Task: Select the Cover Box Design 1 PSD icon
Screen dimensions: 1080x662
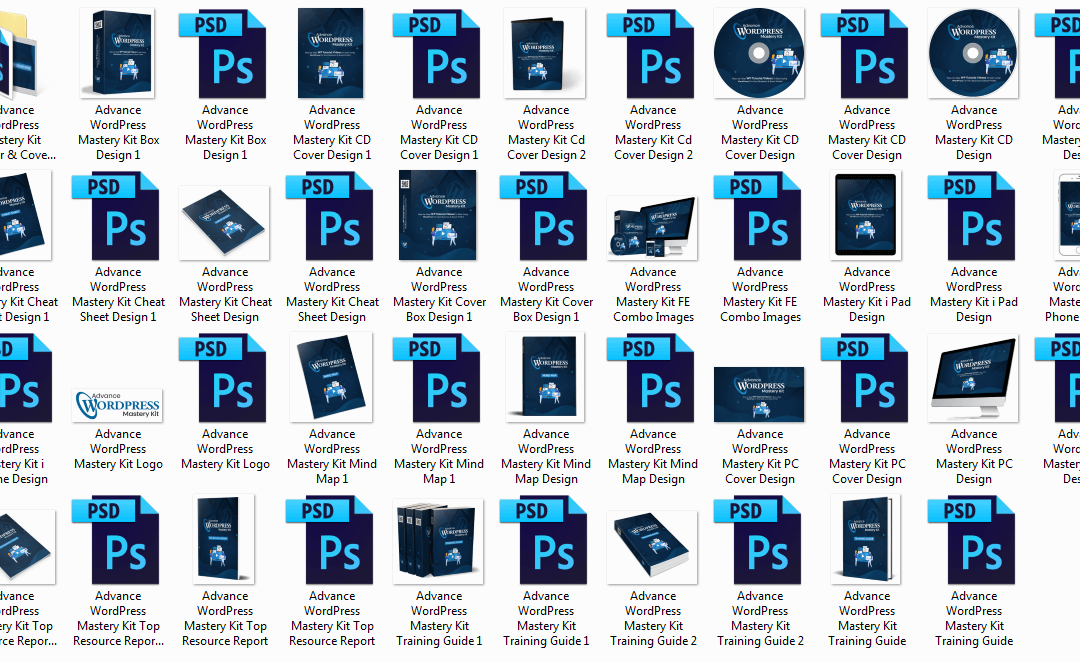Action: click(544, 216)
